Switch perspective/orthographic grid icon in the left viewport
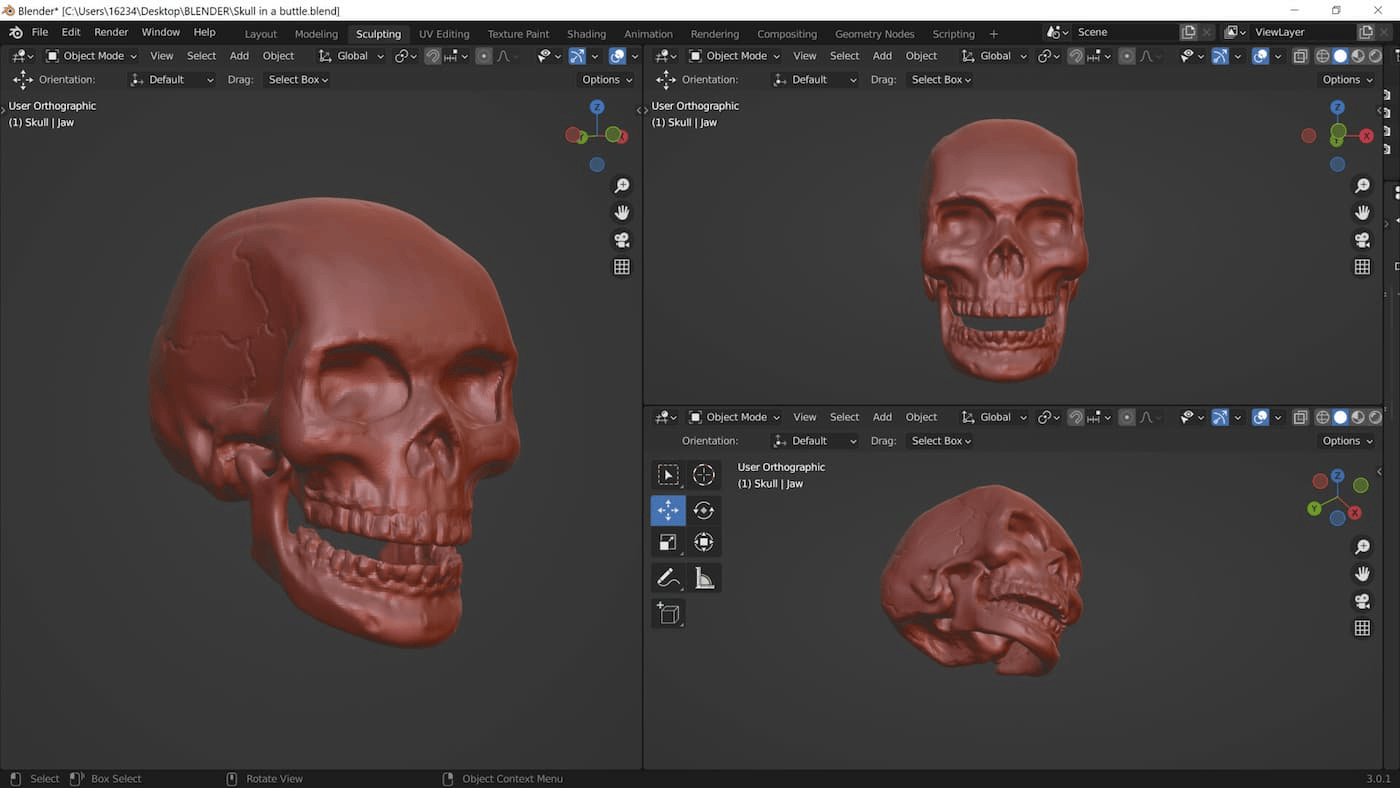This screenshot has height=788, width=1400. tap(622, 267)
